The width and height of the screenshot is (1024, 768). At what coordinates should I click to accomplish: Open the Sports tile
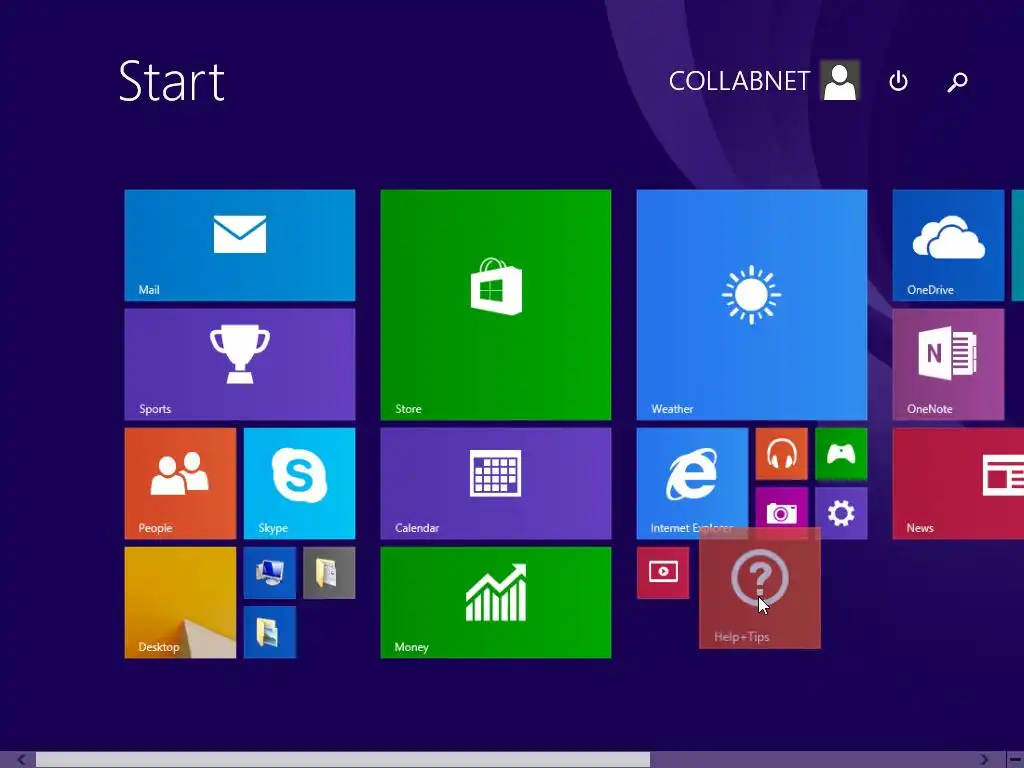point(240,364)
